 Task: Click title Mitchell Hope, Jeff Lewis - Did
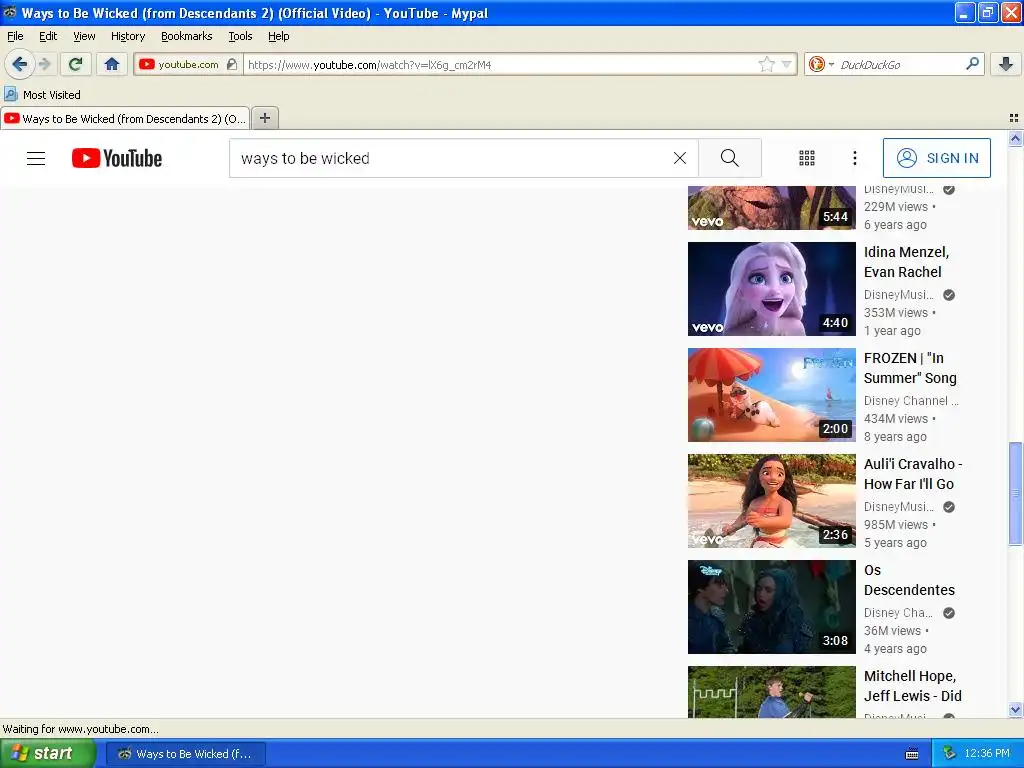913,686
